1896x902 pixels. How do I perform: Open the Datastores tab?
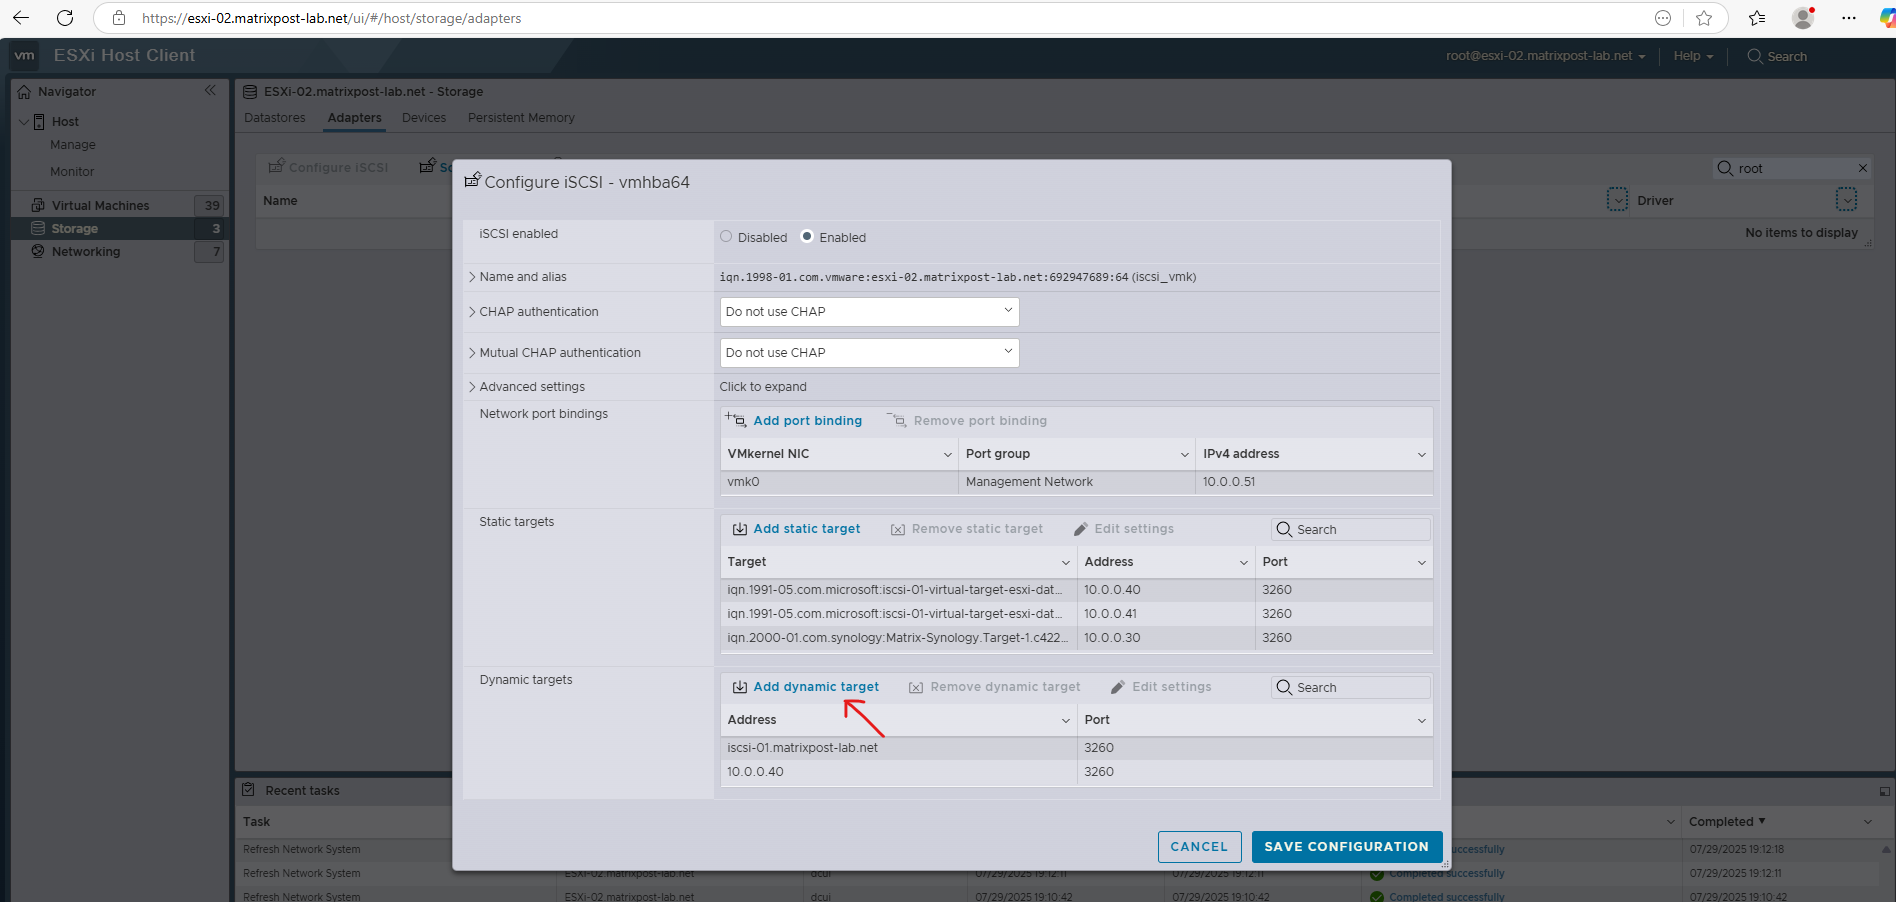tap(275, 117)
